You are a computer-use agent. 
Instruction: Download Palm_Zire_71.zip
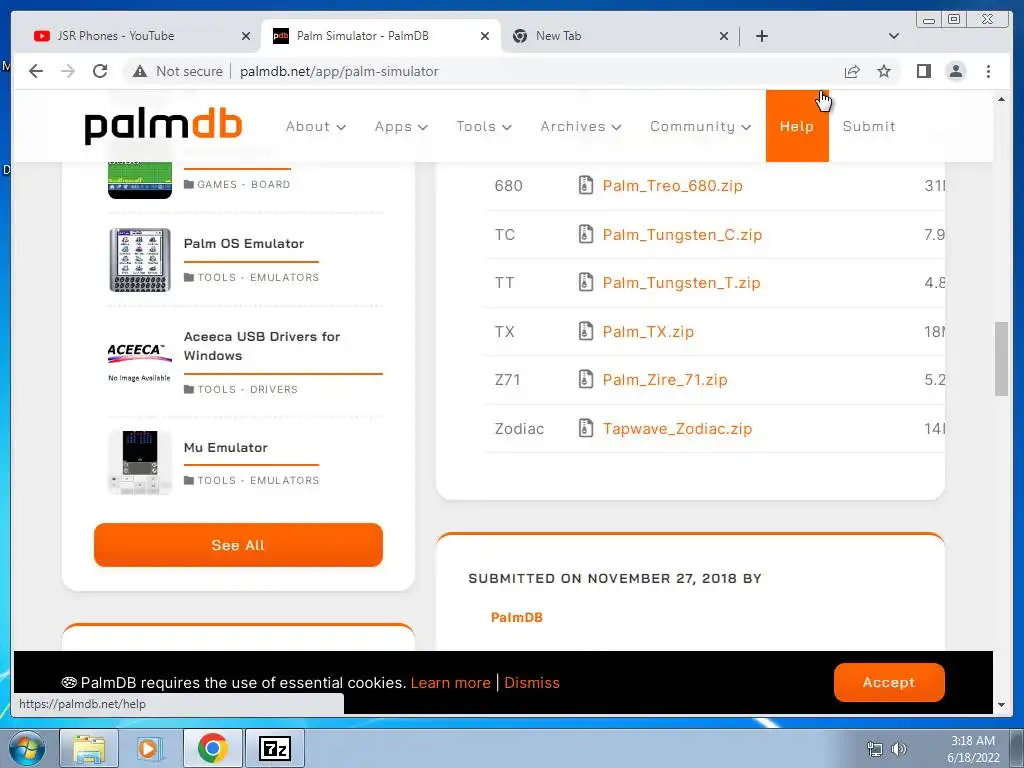665,380
